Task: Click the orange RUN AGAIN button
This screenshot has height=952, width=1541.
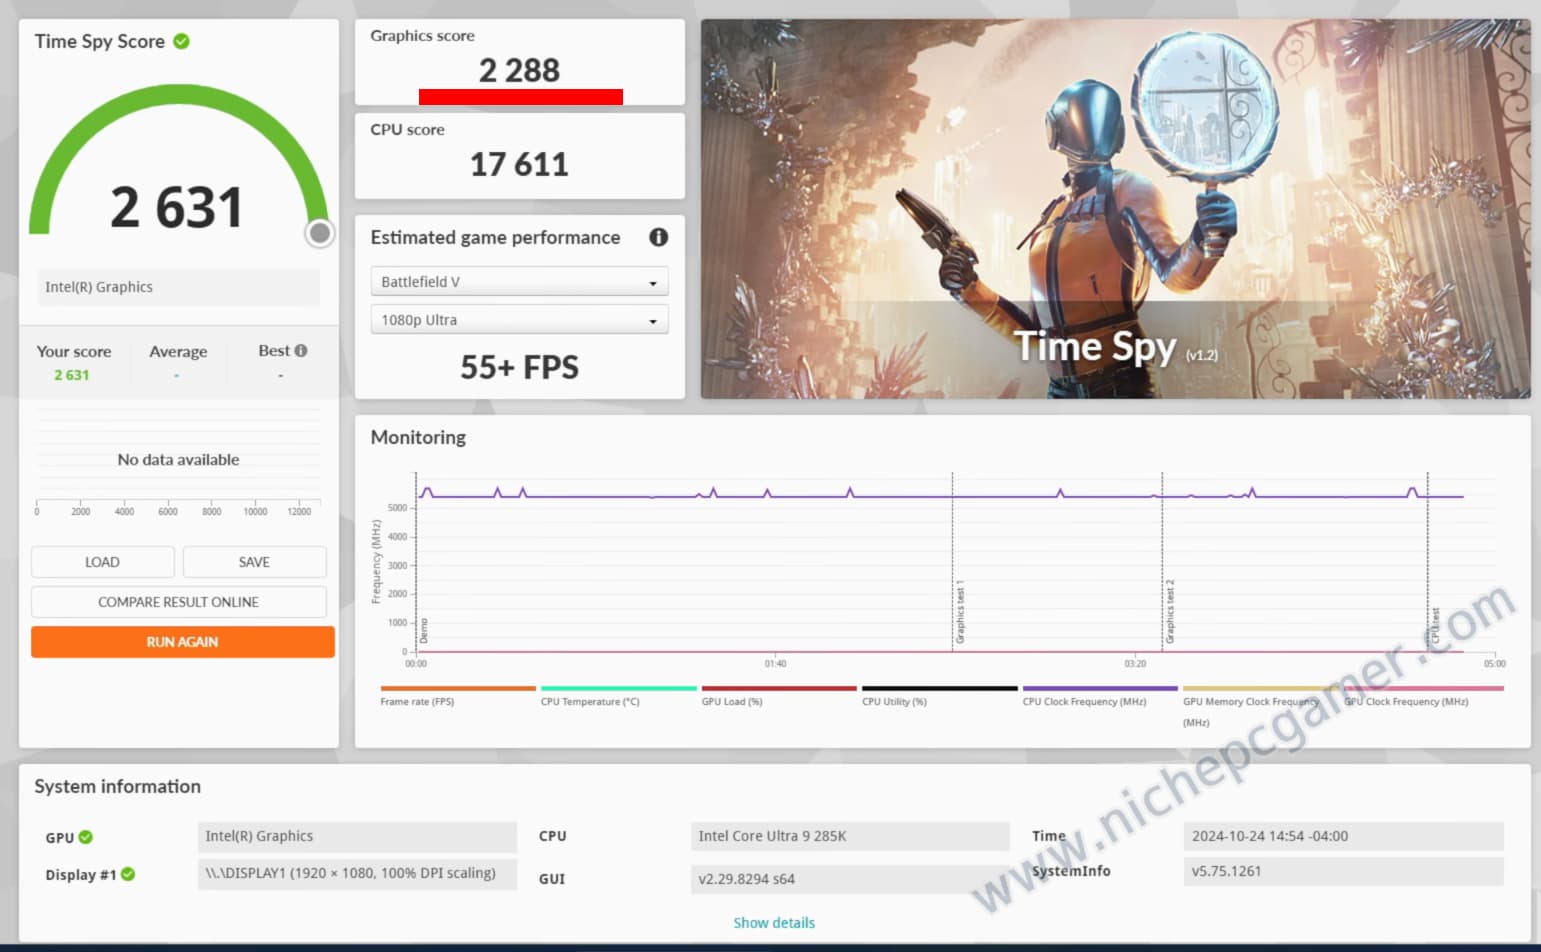Action: (182, 642)
